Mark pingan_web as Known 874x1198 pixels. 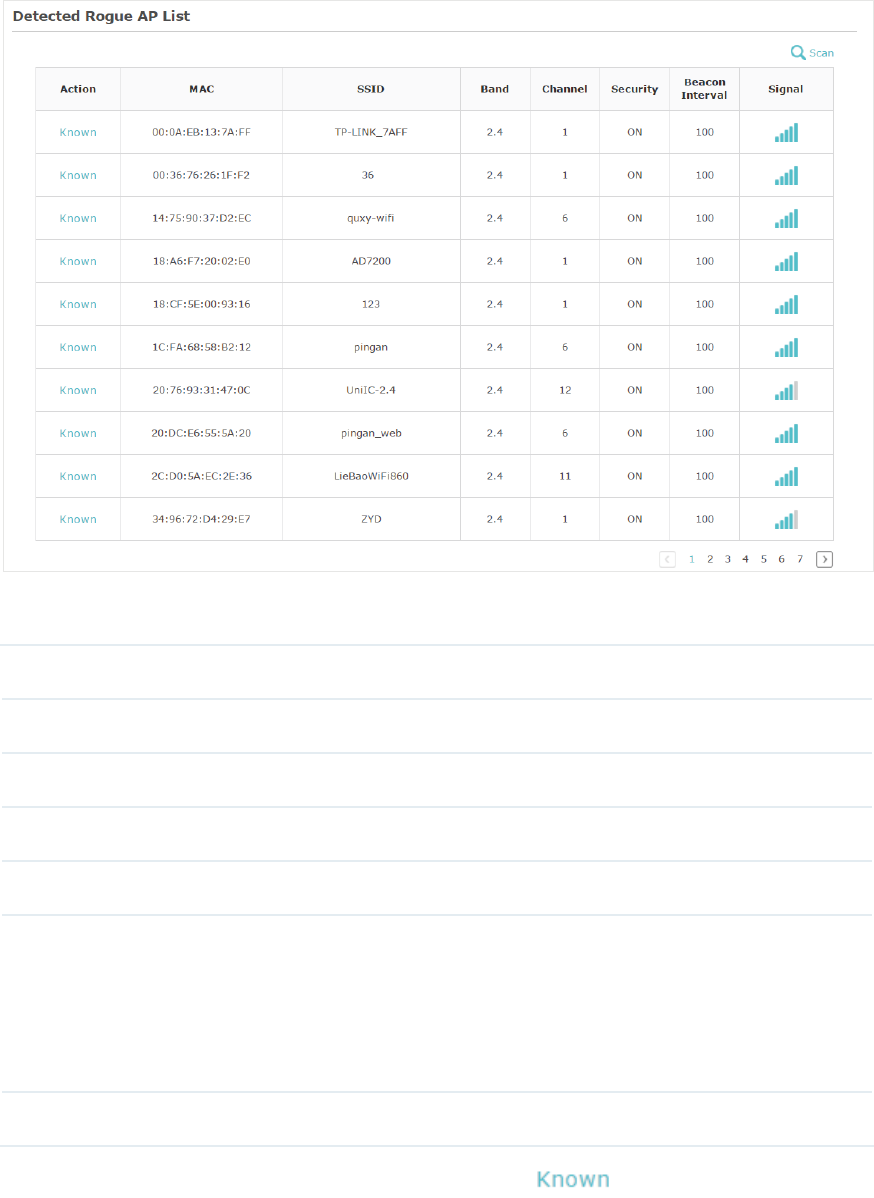tap(78, 433)
